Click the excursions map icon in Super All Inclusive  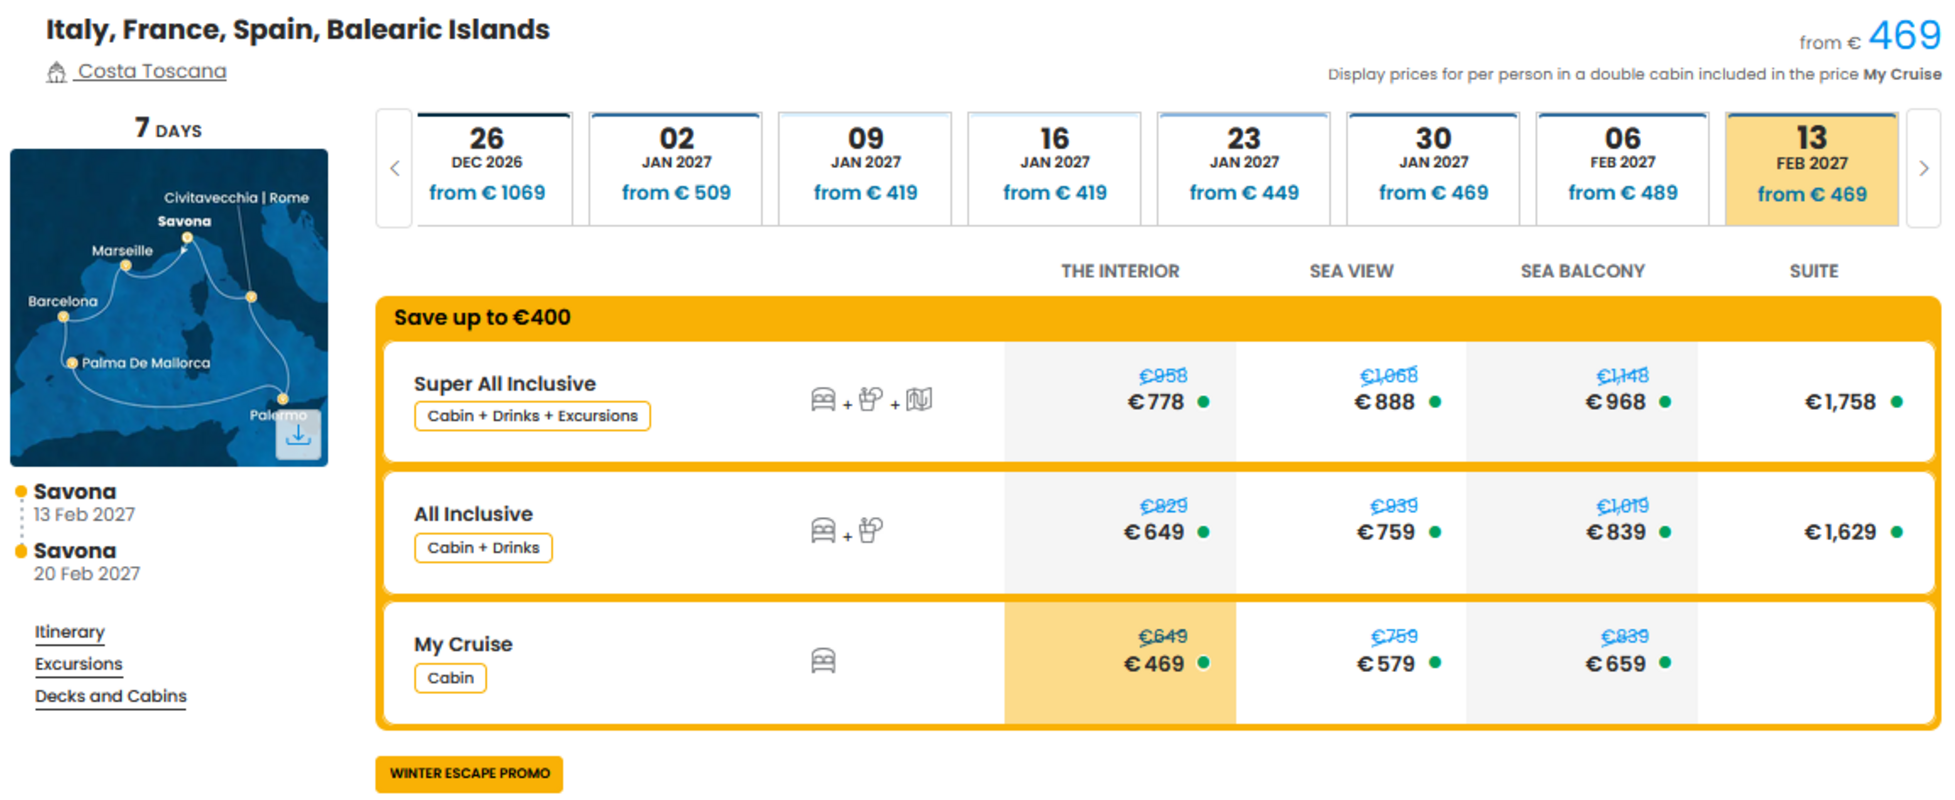[x=919, y=400]
